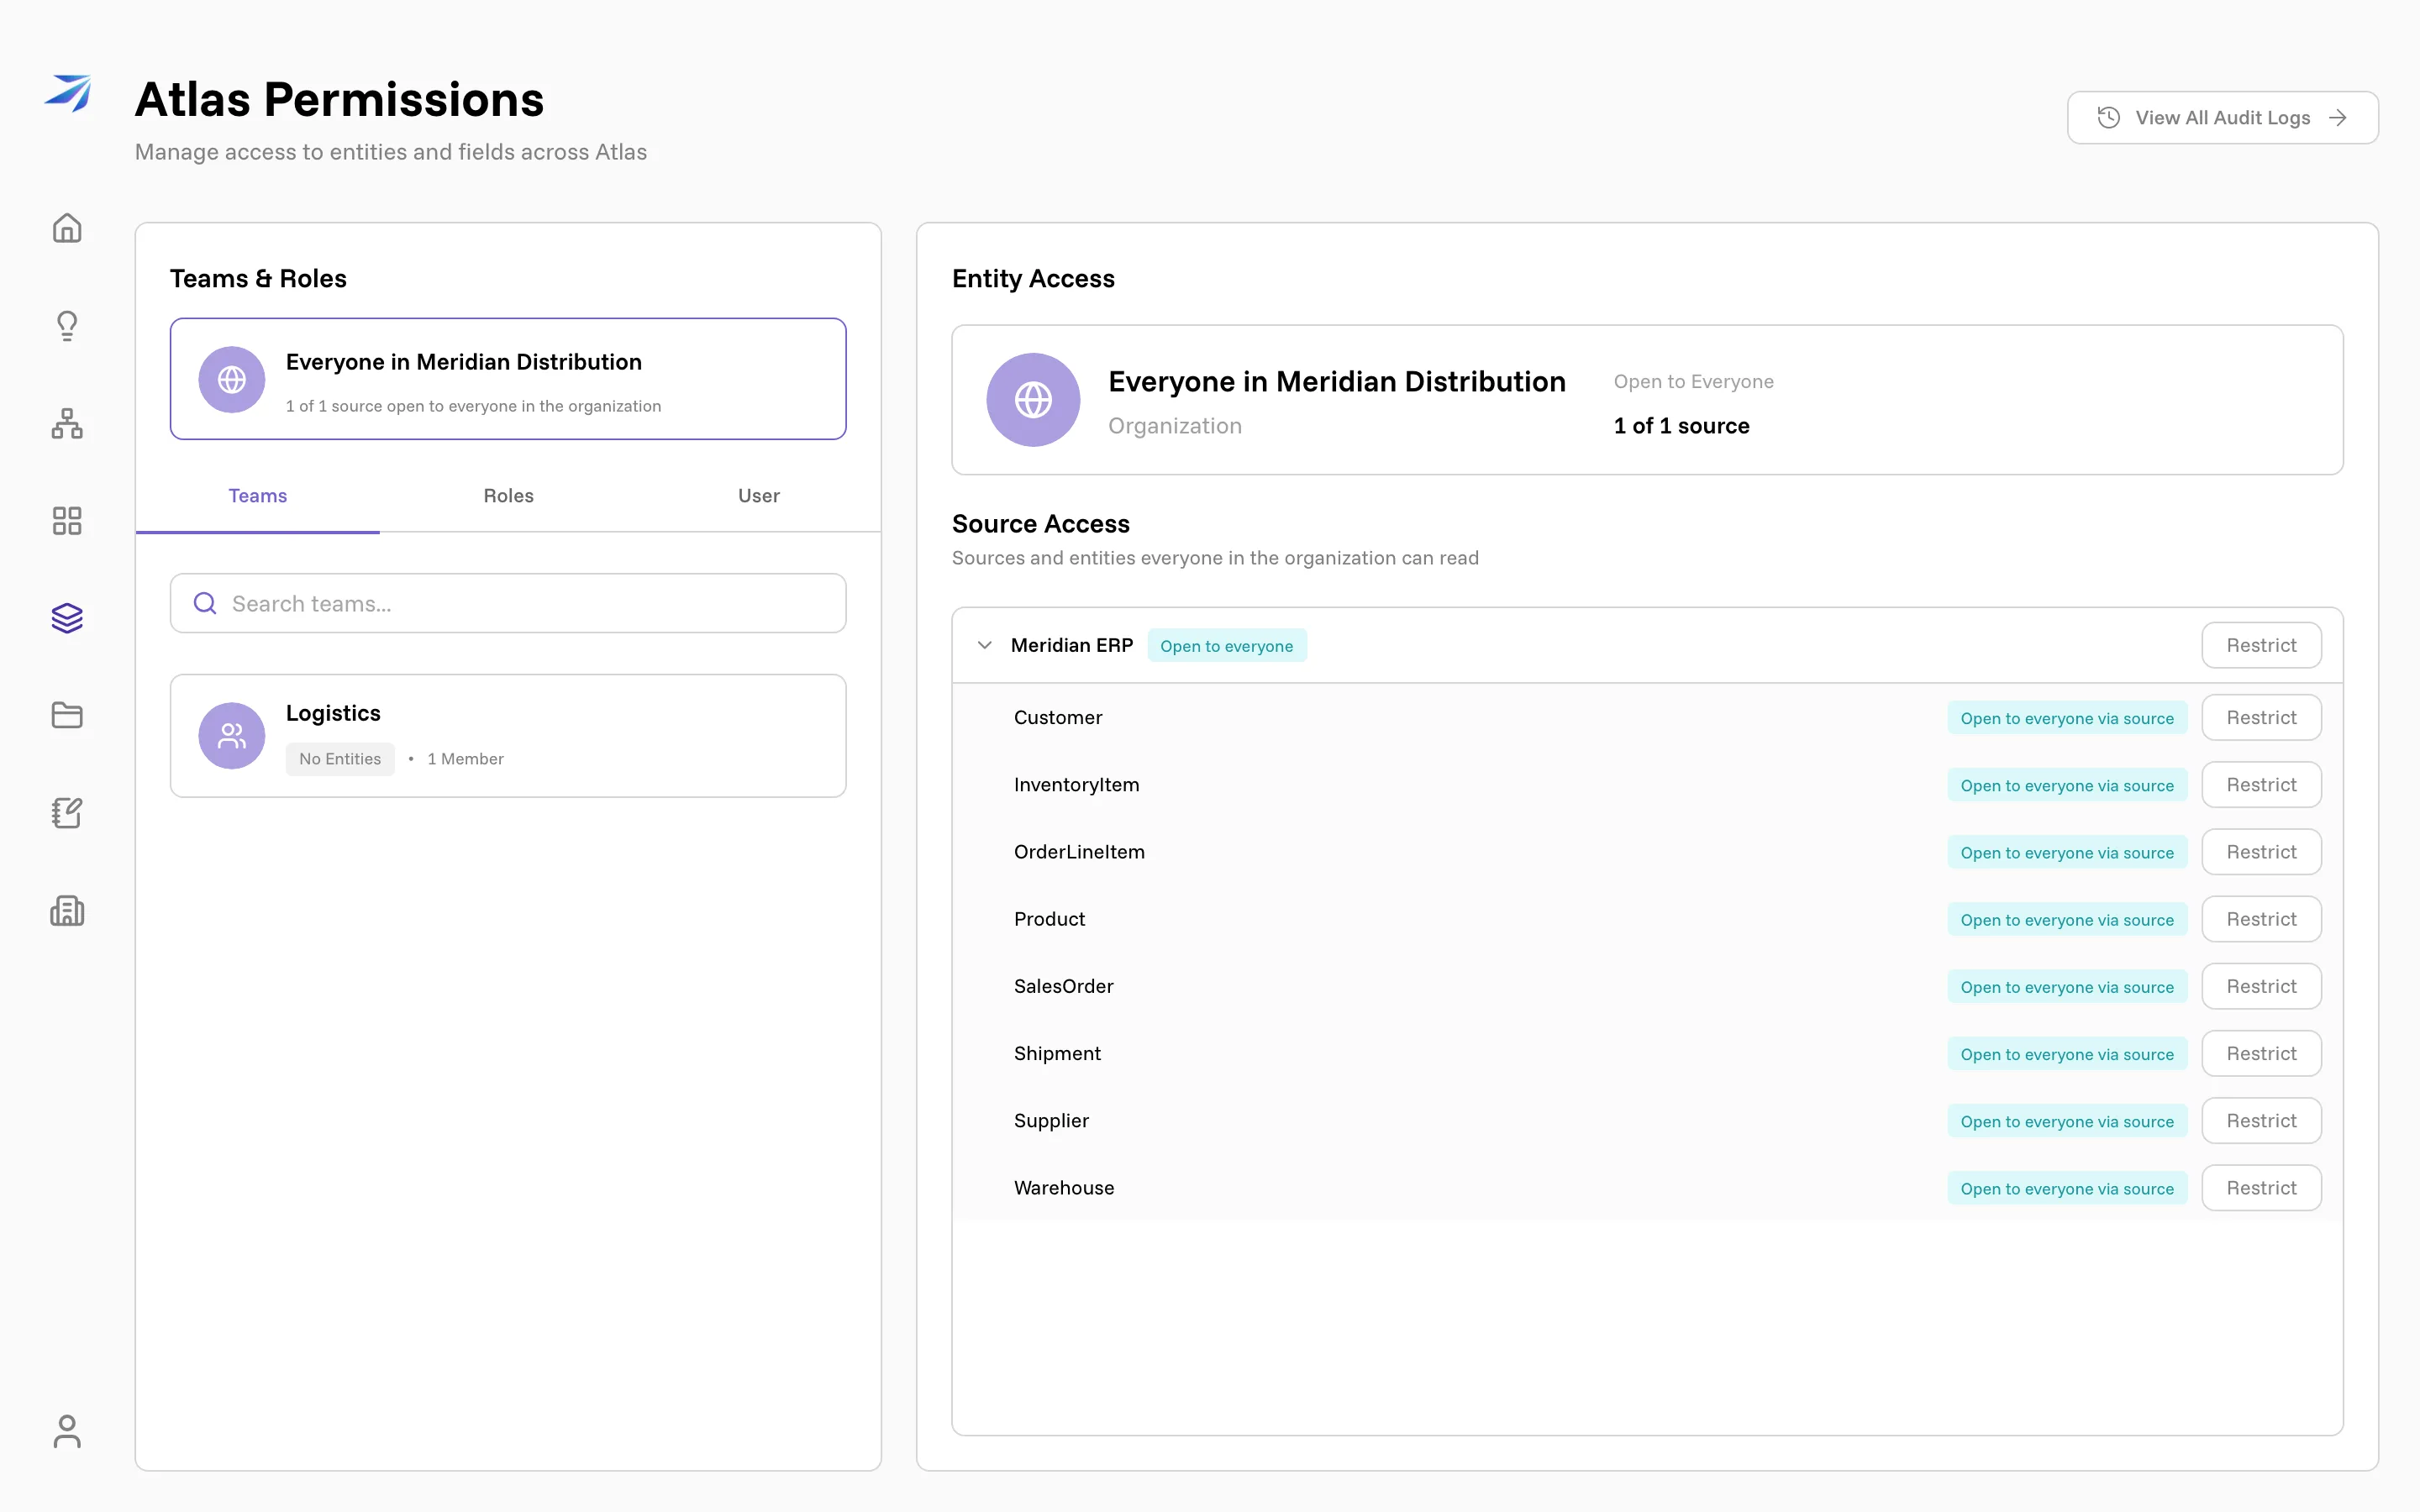2420x1512 pixels.
Task: Click the Shipment entity name
Action: tap(1057, 1053)
